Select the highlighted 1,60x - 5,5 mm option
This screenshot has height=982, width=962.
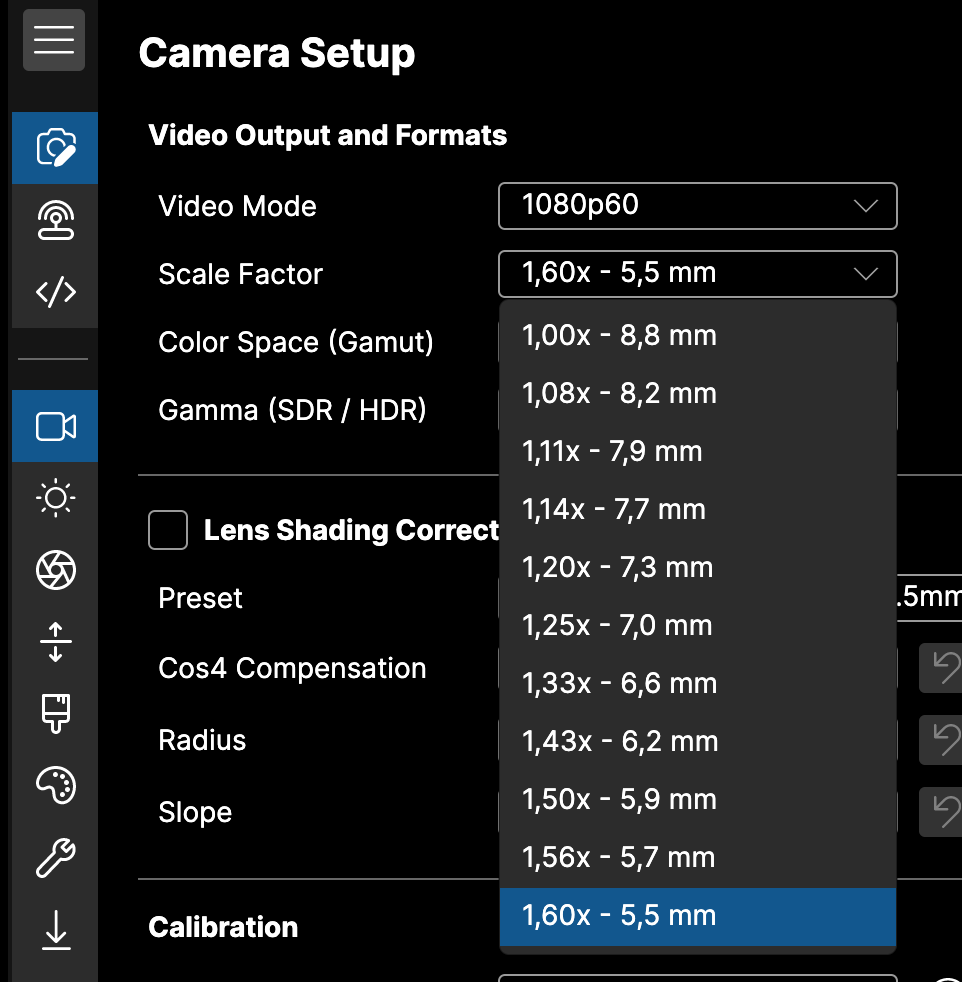(x=697, y=916)
